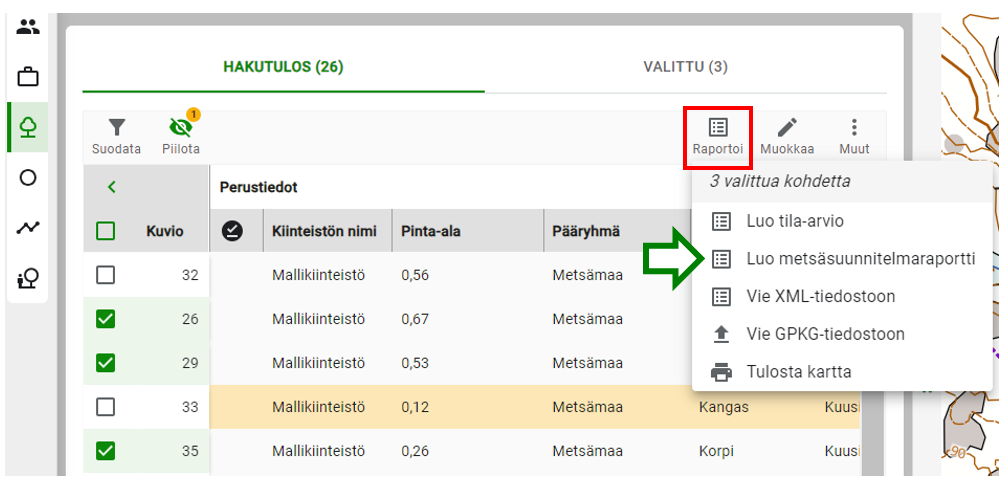
Task: Click area value 0,53 in row 29
Action: click(416, 363)
